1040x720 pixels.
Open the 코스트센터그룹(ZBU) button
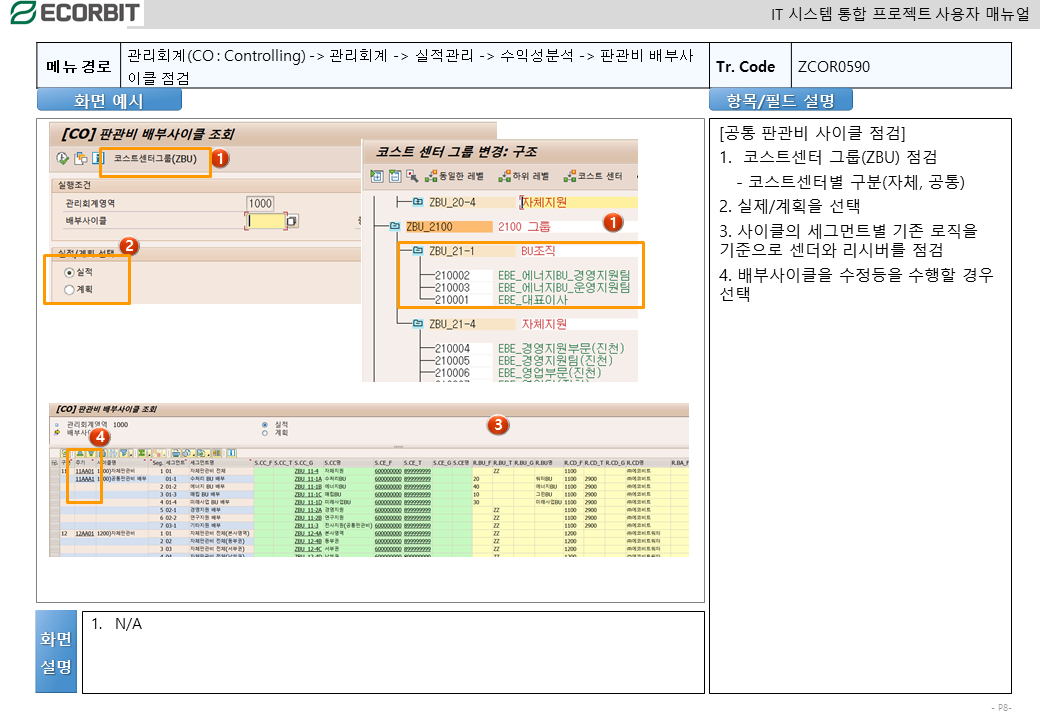[155, 159]
